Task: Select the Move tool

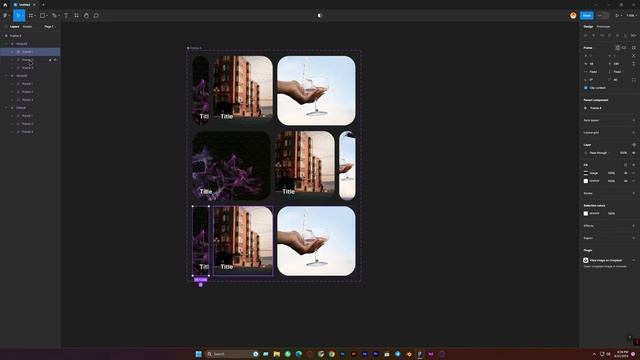Action: tap(18, 16)
